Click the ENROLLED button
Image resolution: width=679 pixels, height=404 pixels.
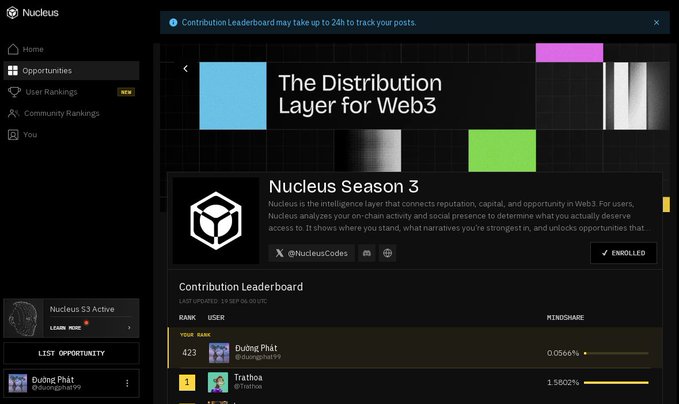[623, 253]
